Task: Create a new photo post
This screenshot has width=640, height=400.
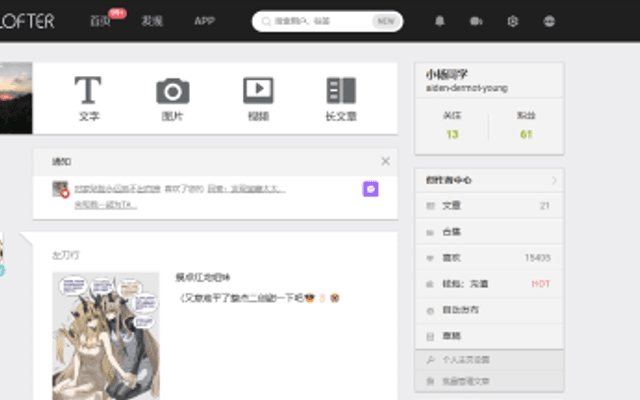Action: coord(173,98)
